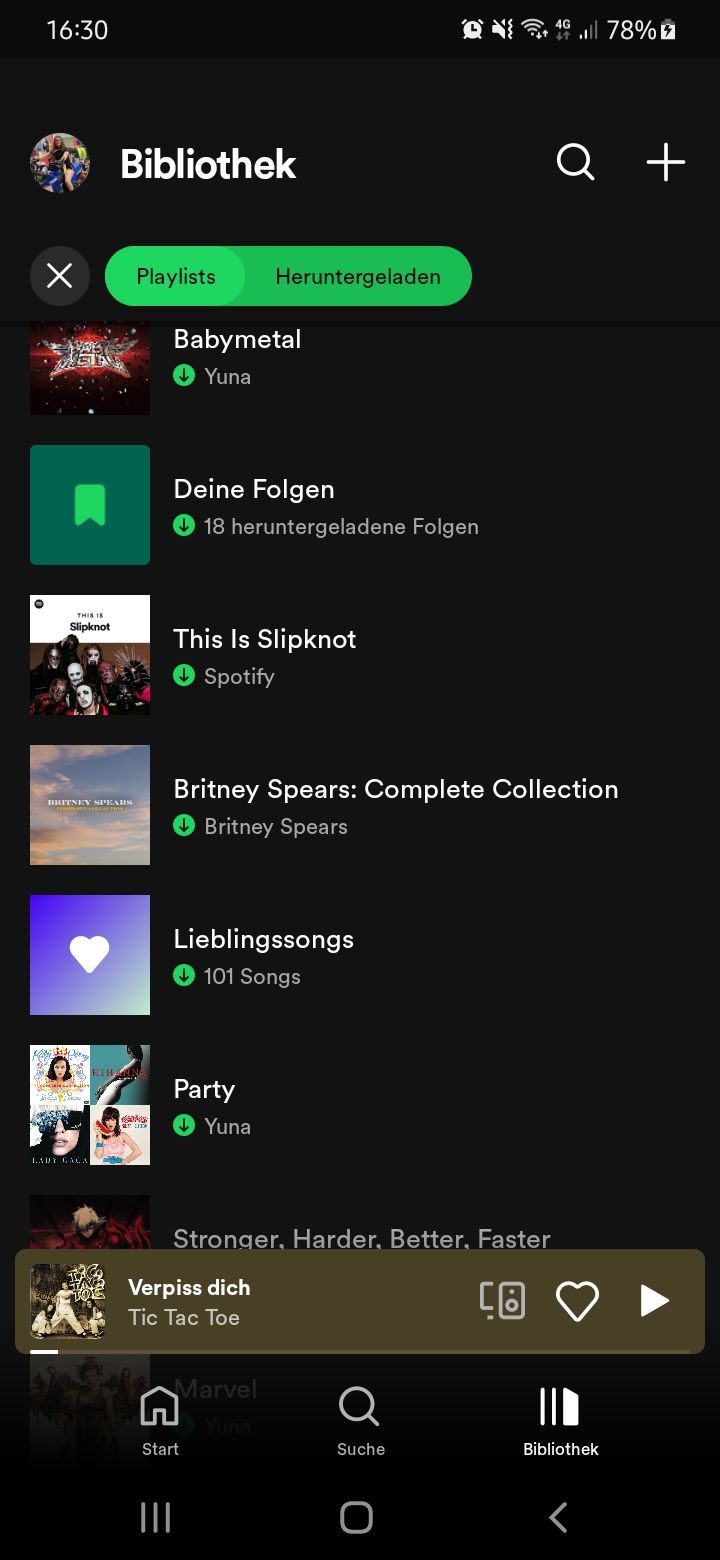The width and height of the screenshot is (720, 1560).
Task: Tap the playback progress bar in mini player
Action: [x=360, y=1351]
